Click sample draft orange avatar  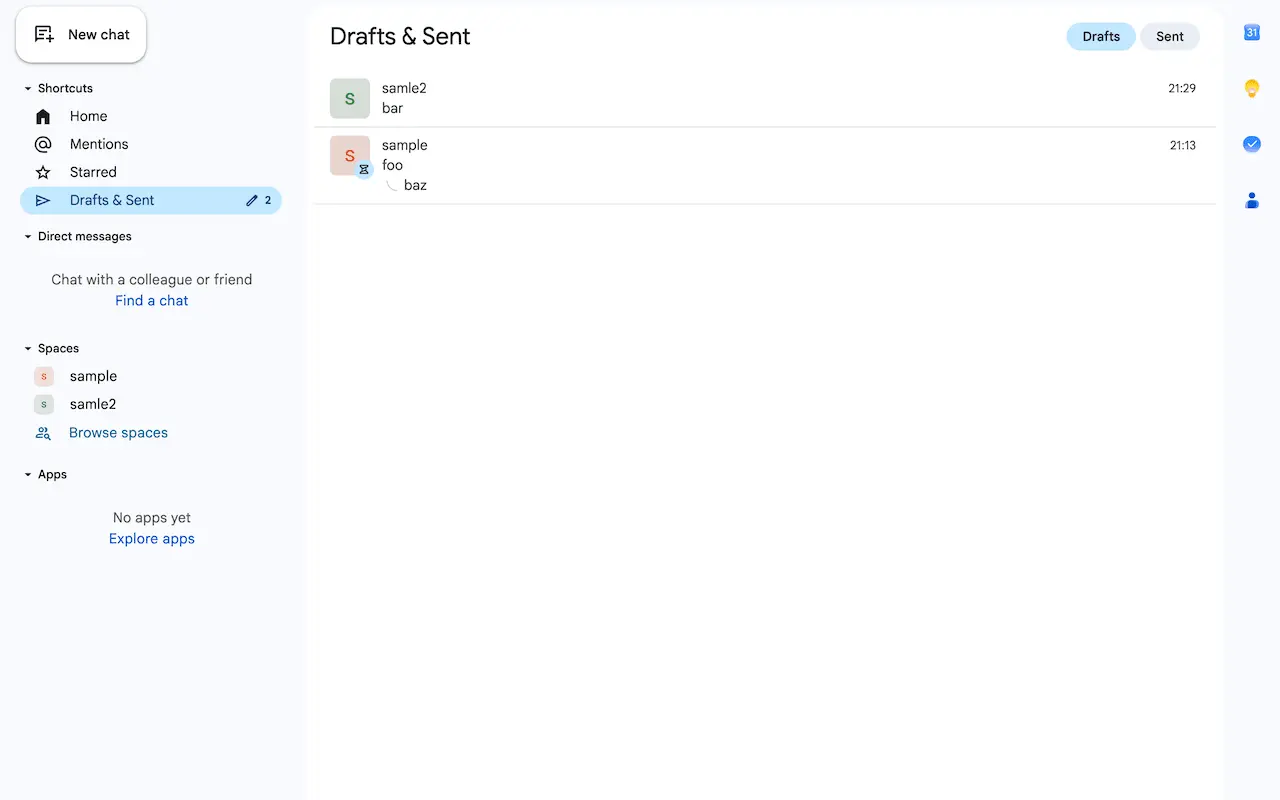pyautogui.click(x=350, y=155)
